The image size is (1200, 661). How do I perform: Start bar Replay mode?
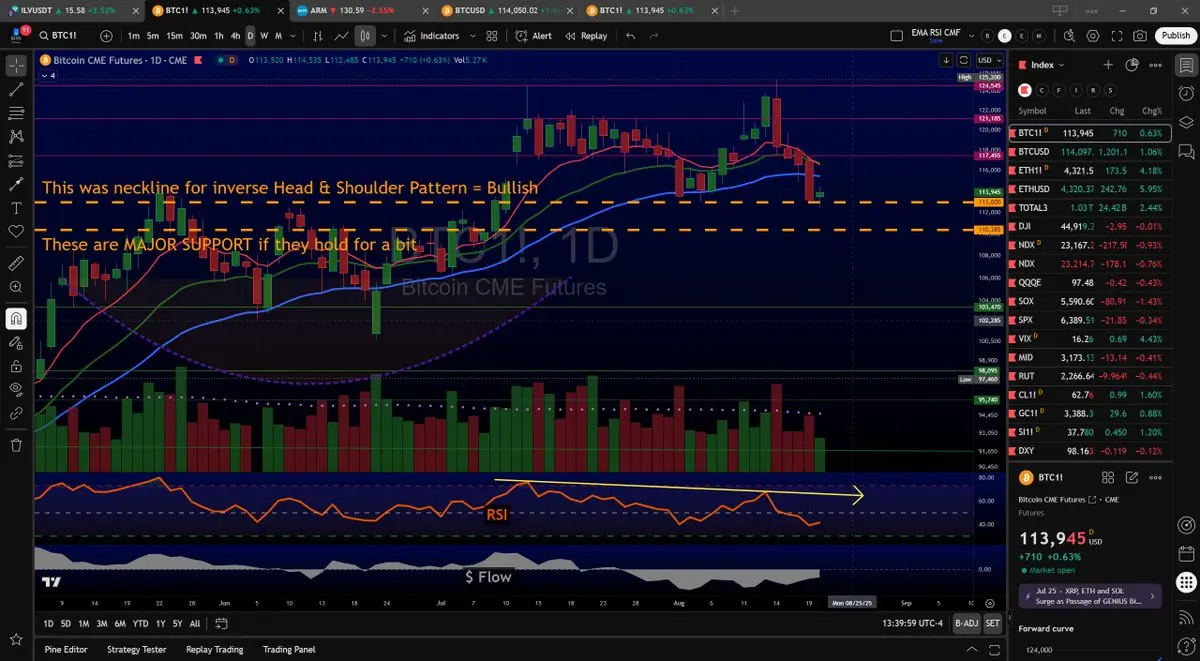[586, 35]
